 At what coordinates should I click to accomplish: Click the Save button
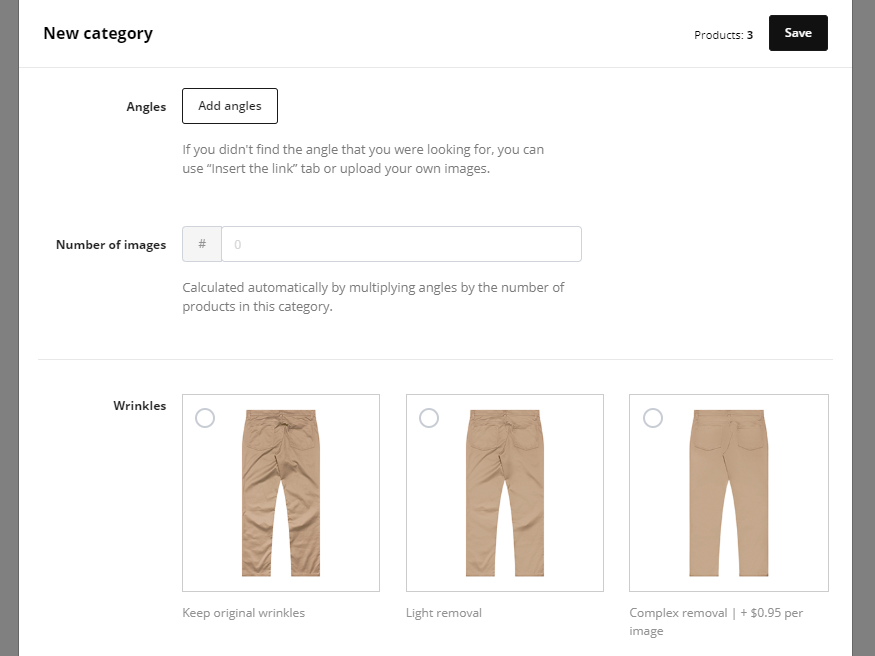[x=798, y=33]
